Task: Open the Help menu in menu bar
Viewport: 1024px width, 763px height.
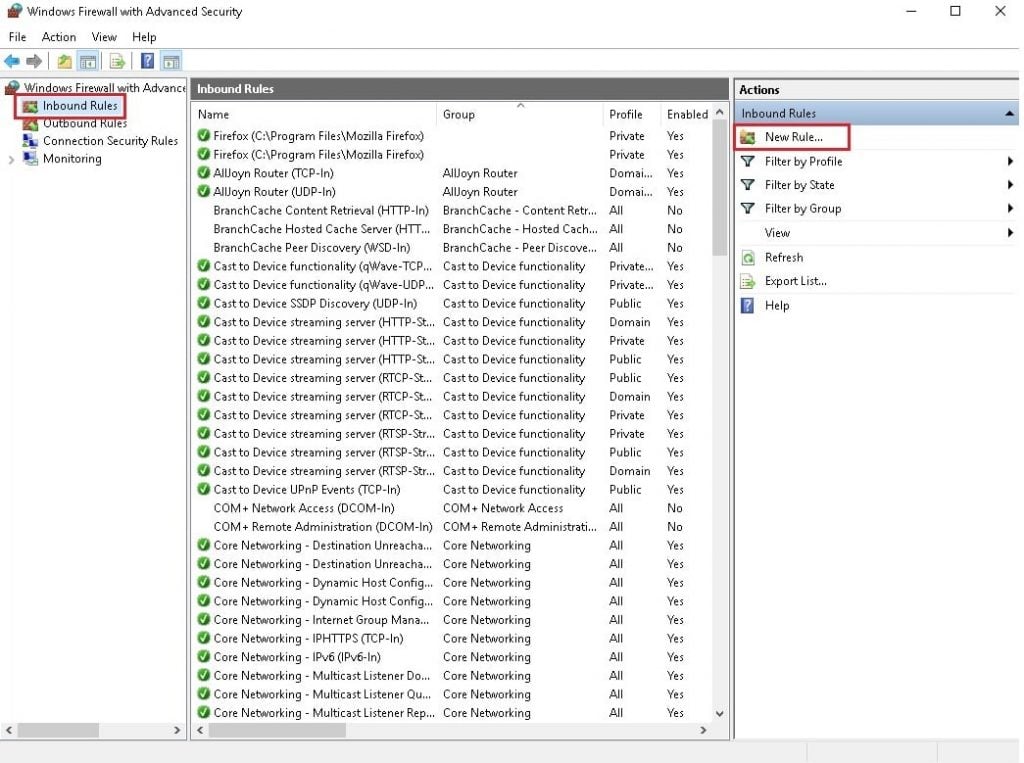Action: point(144,37)
